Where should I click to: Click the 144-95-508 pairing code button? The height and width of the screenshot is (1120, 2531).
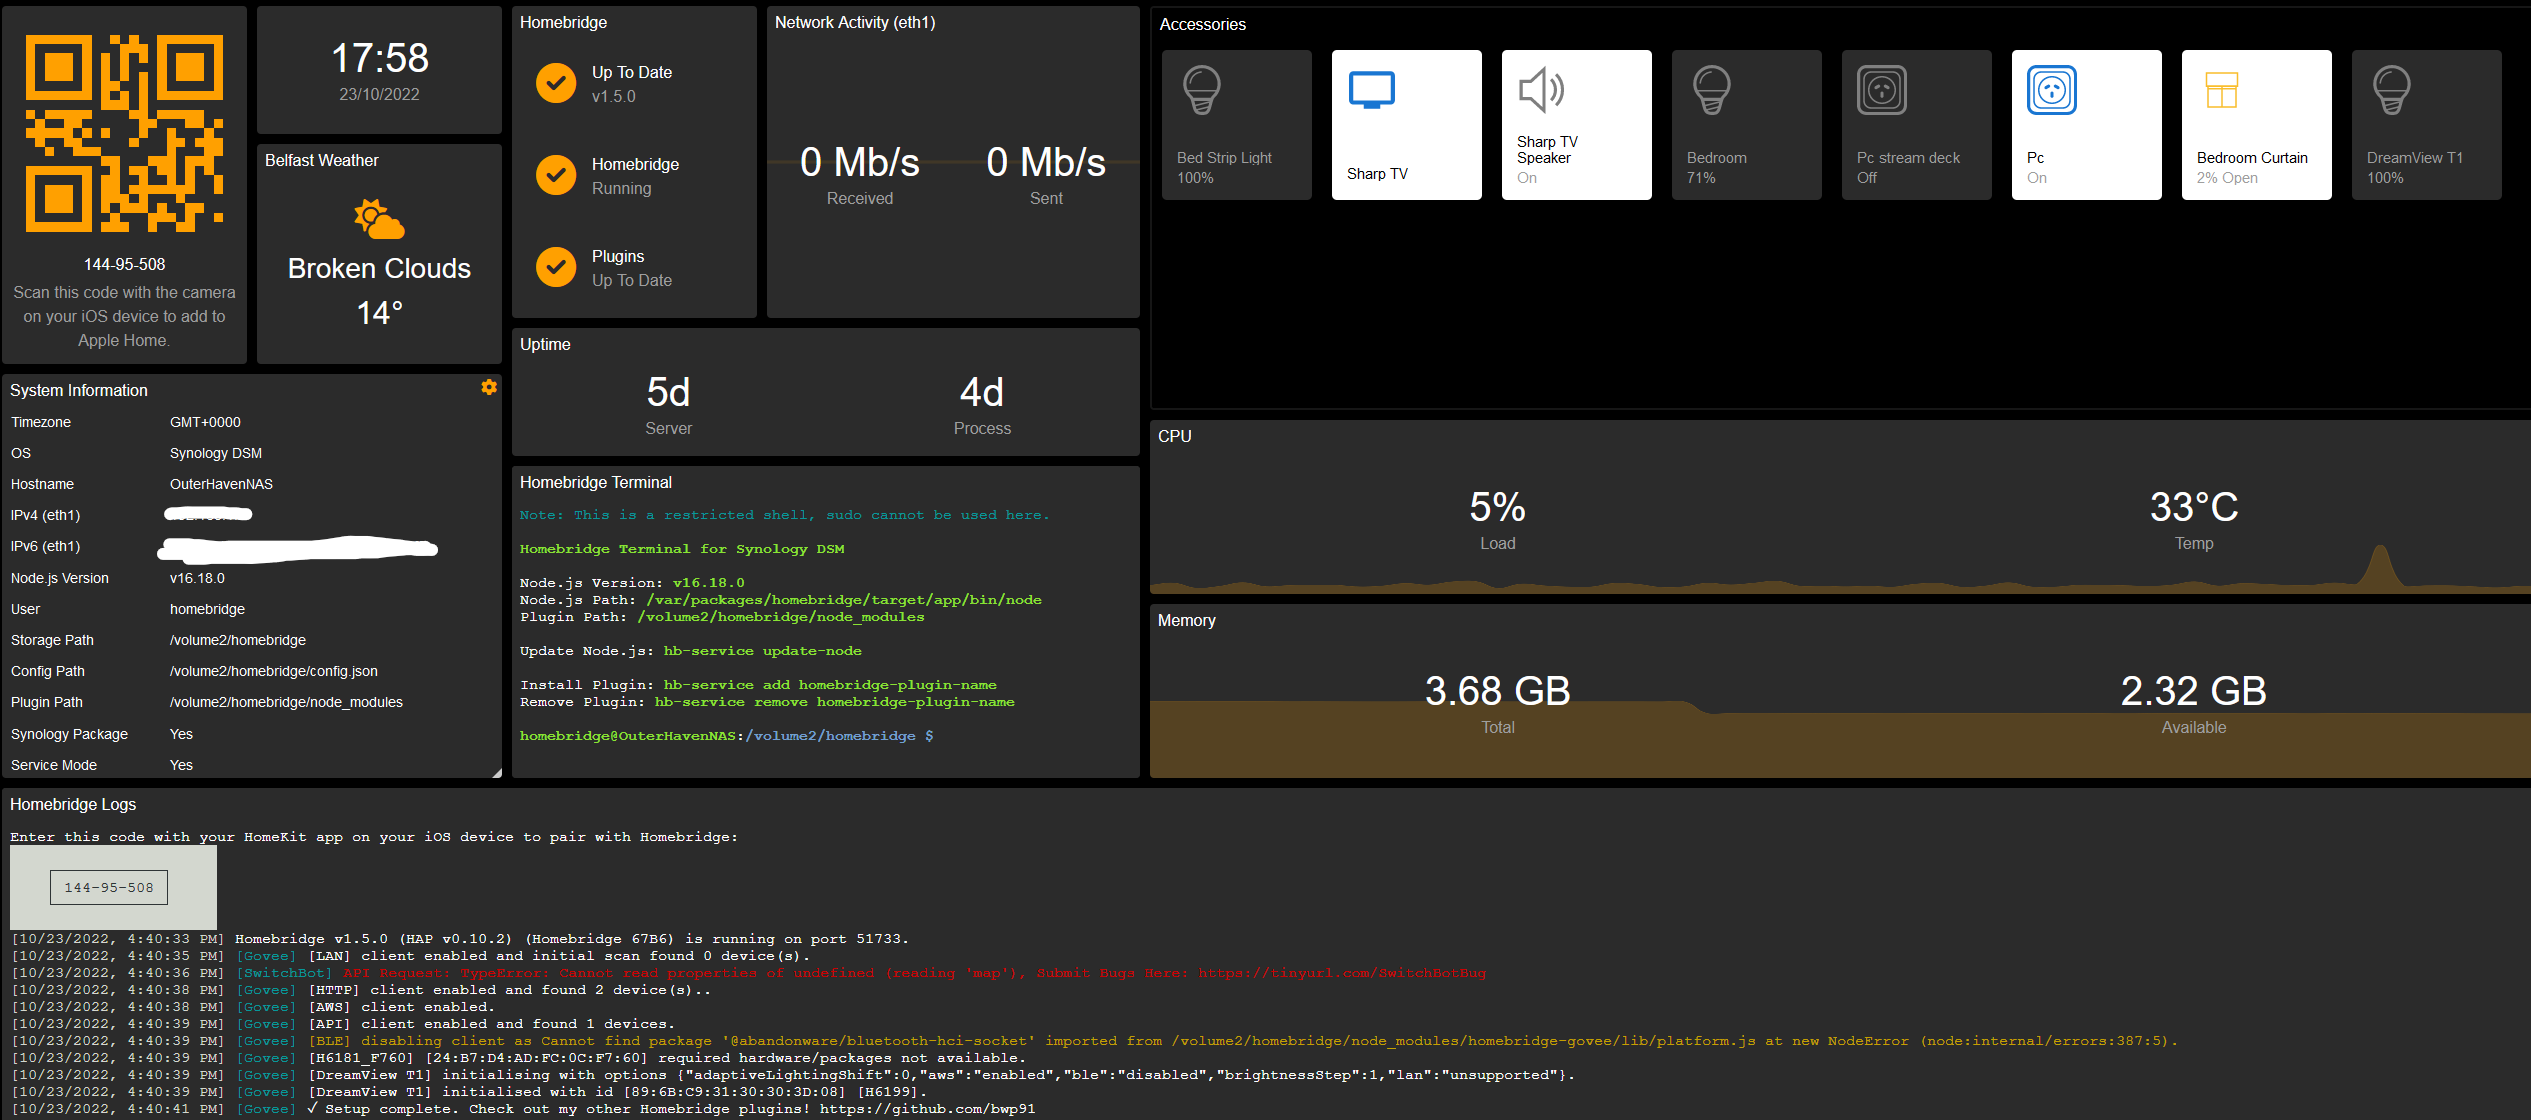[108, 887]
